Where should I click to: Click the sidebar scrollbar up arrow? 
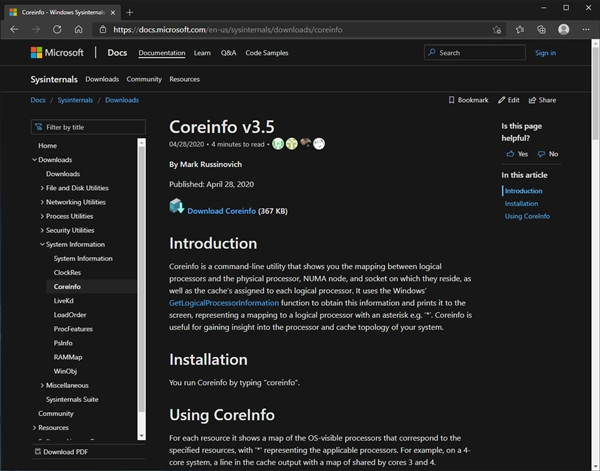pos(142,142)
